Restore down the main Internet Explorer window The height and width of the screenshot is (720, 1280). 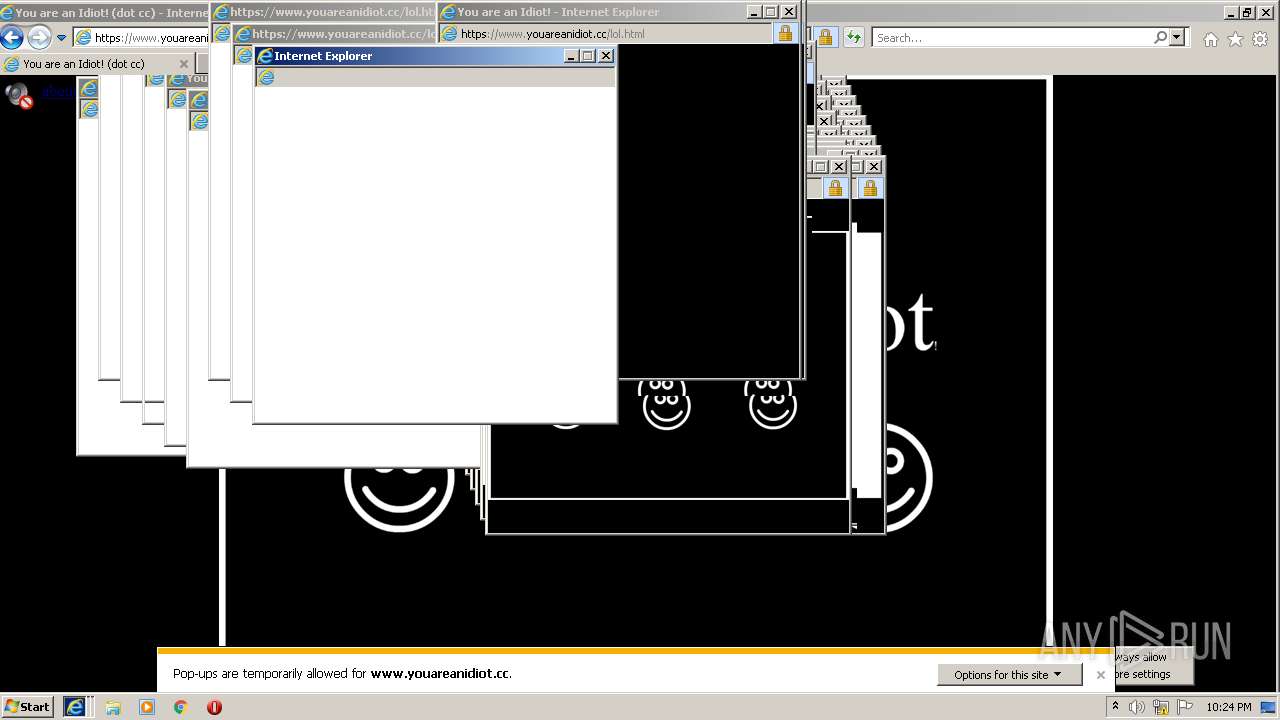1247,12
